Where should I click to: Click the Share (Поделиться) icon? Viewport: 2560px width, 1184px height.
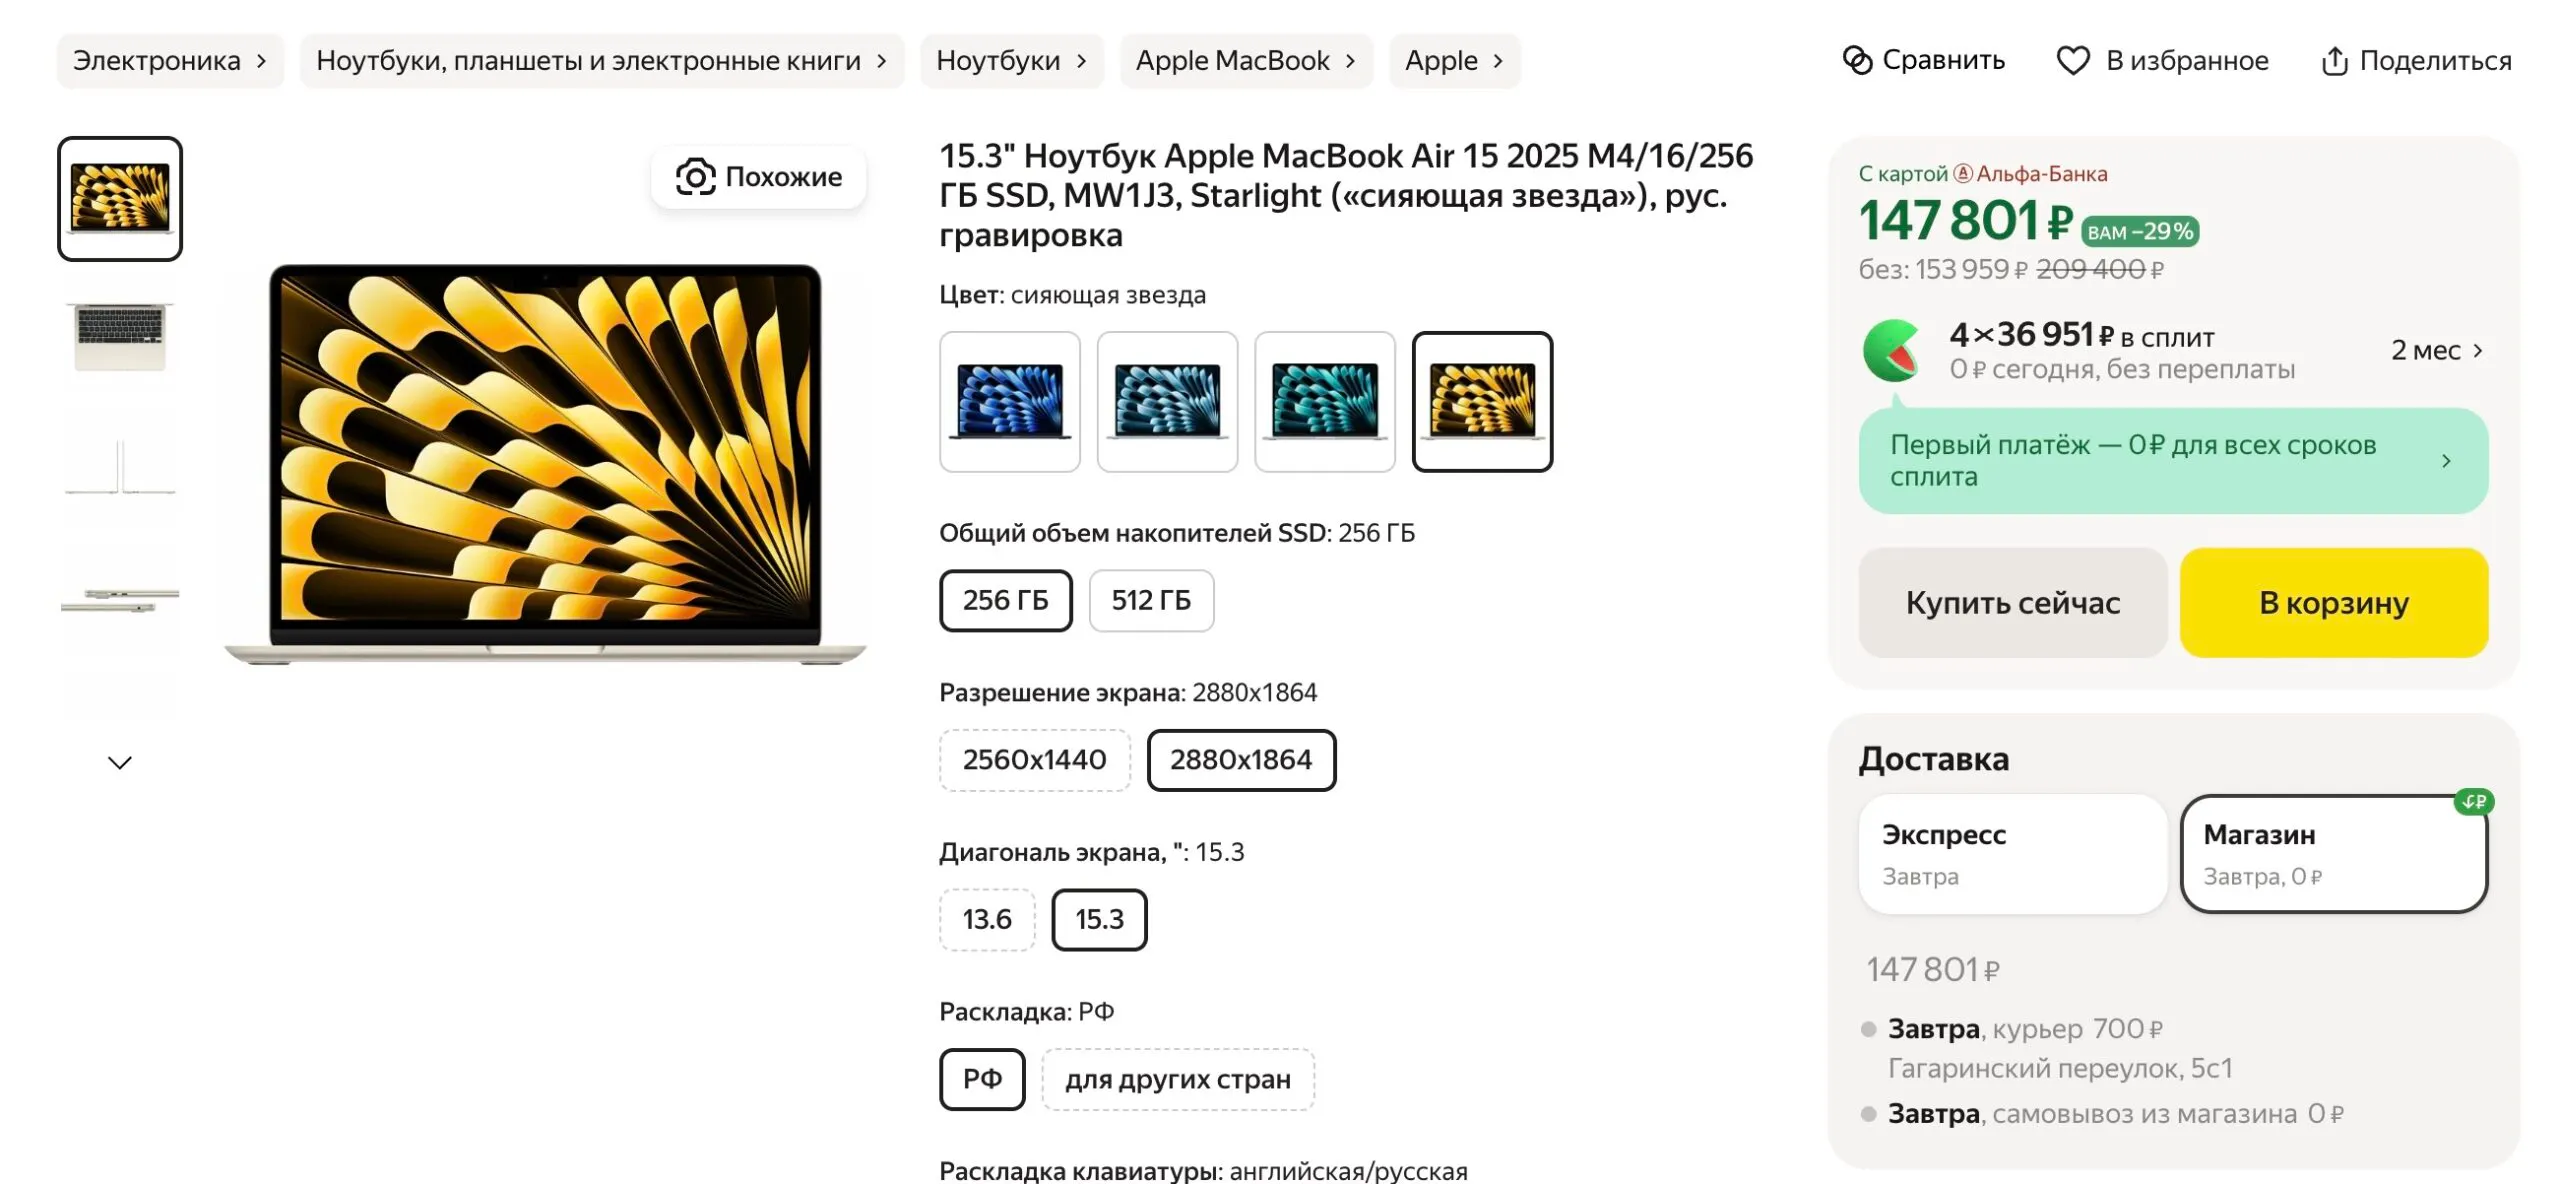click(x=2334, y=61)
